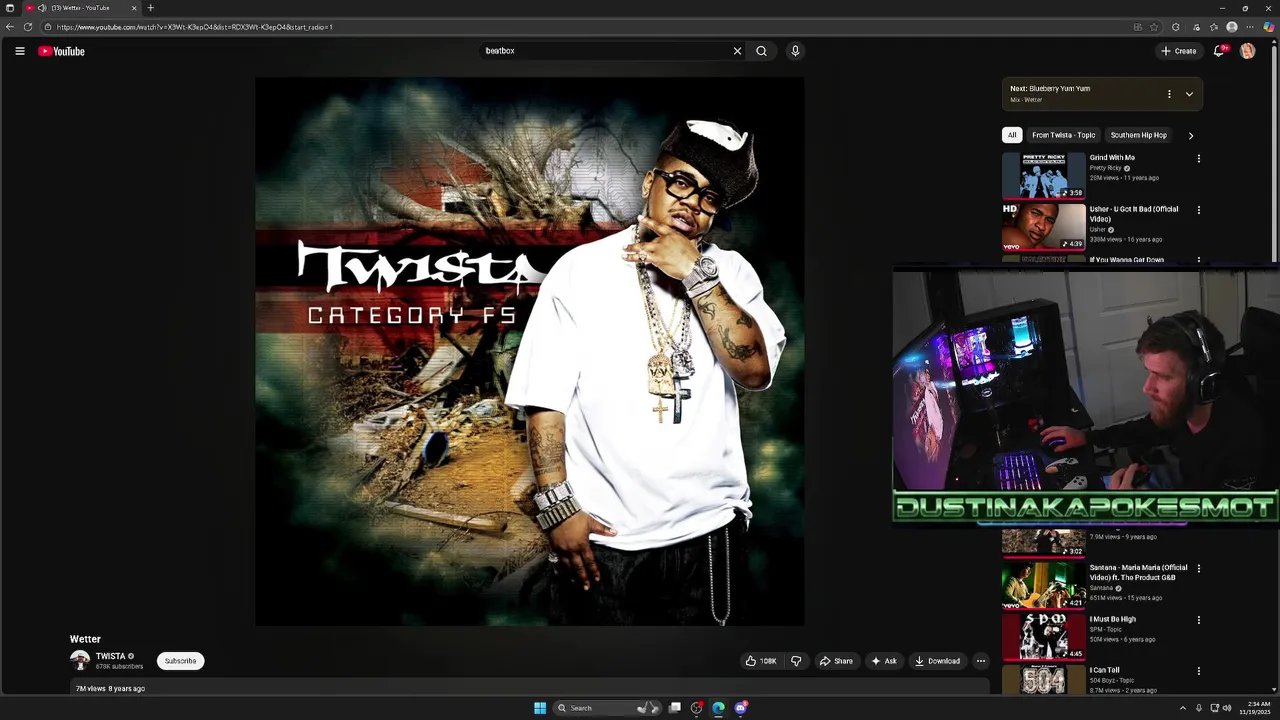Open the OBS taskbar icon

click(697, 708)
